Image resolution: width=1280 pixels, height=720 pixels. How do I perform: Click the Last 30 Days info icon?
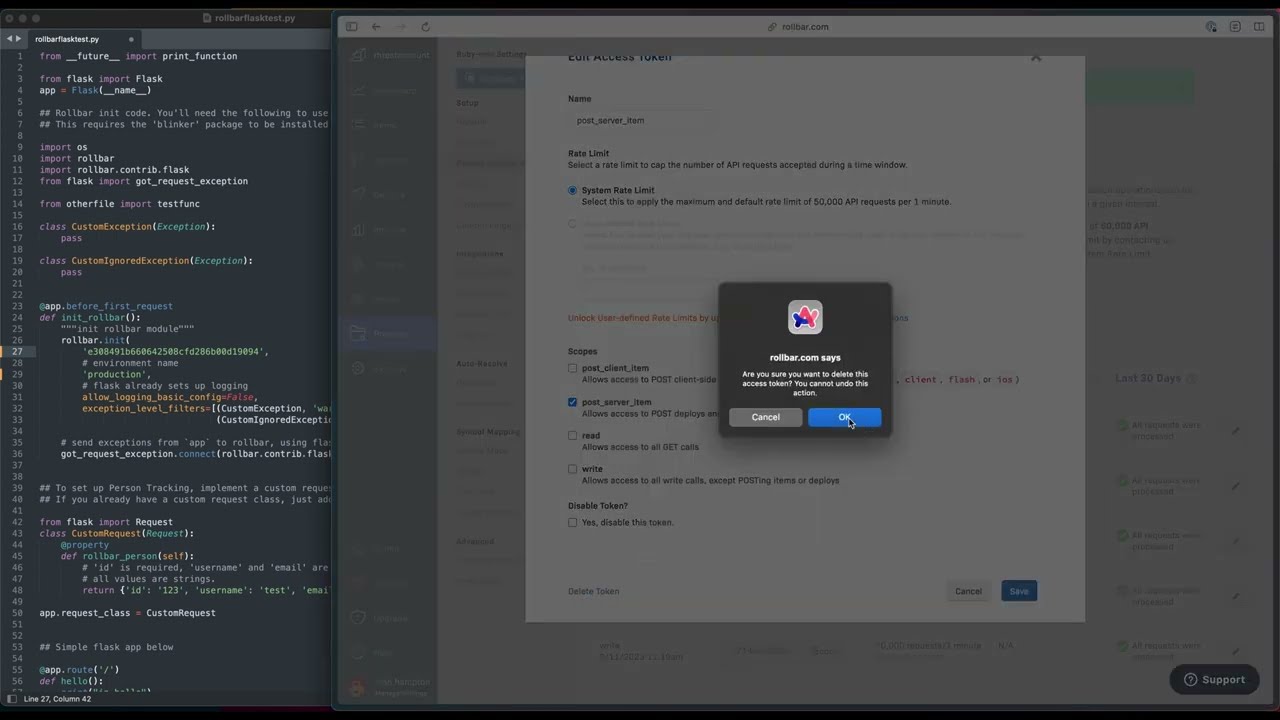click(x=1191, y=378)
